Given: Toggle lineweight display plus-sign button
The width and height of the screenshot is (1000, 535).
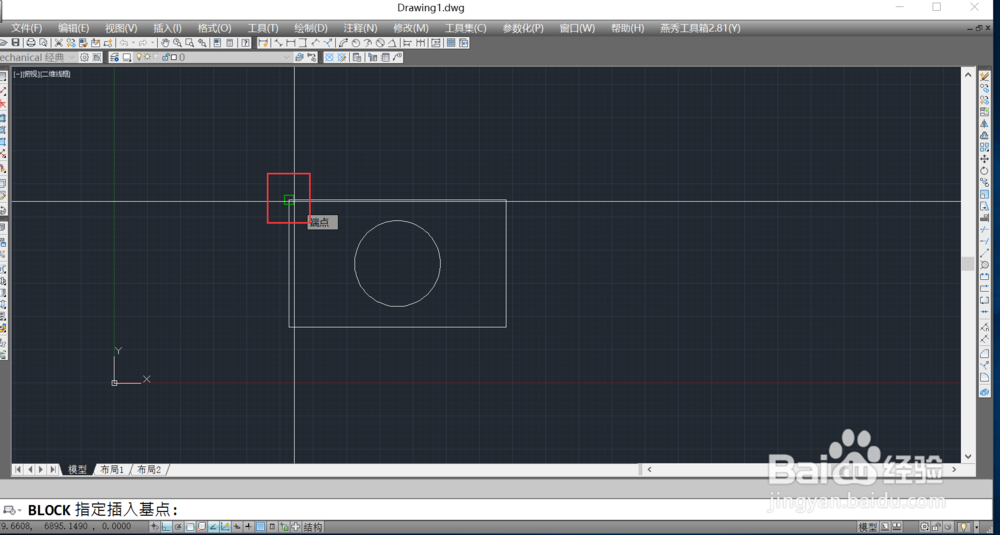Looking at the screenshot, I should (x=248, y=527).
